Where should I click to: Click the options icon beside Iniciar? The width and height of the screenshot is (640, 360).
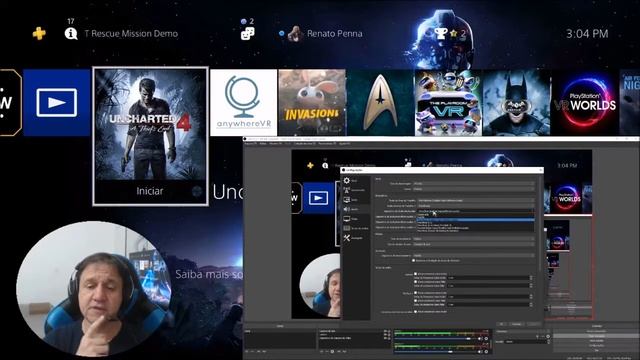[x=197, y=191]
